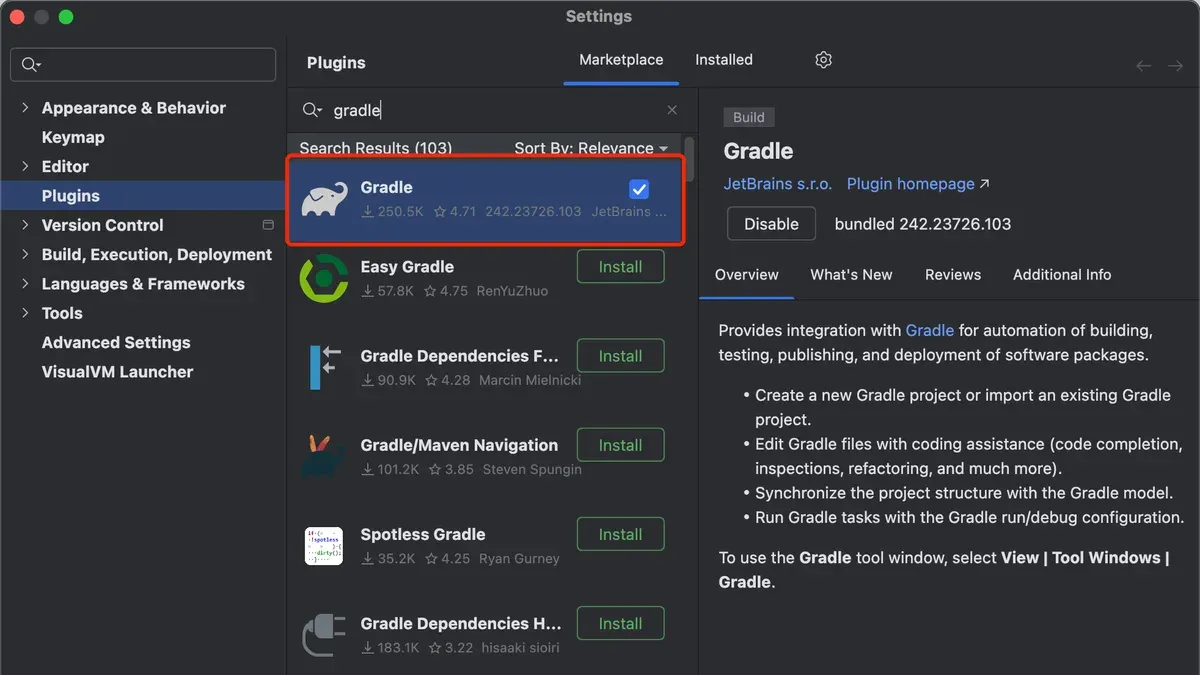1200x675 pixels.
Task: Click the Gradle heading in details pane
Action: [x=758, y=151]
